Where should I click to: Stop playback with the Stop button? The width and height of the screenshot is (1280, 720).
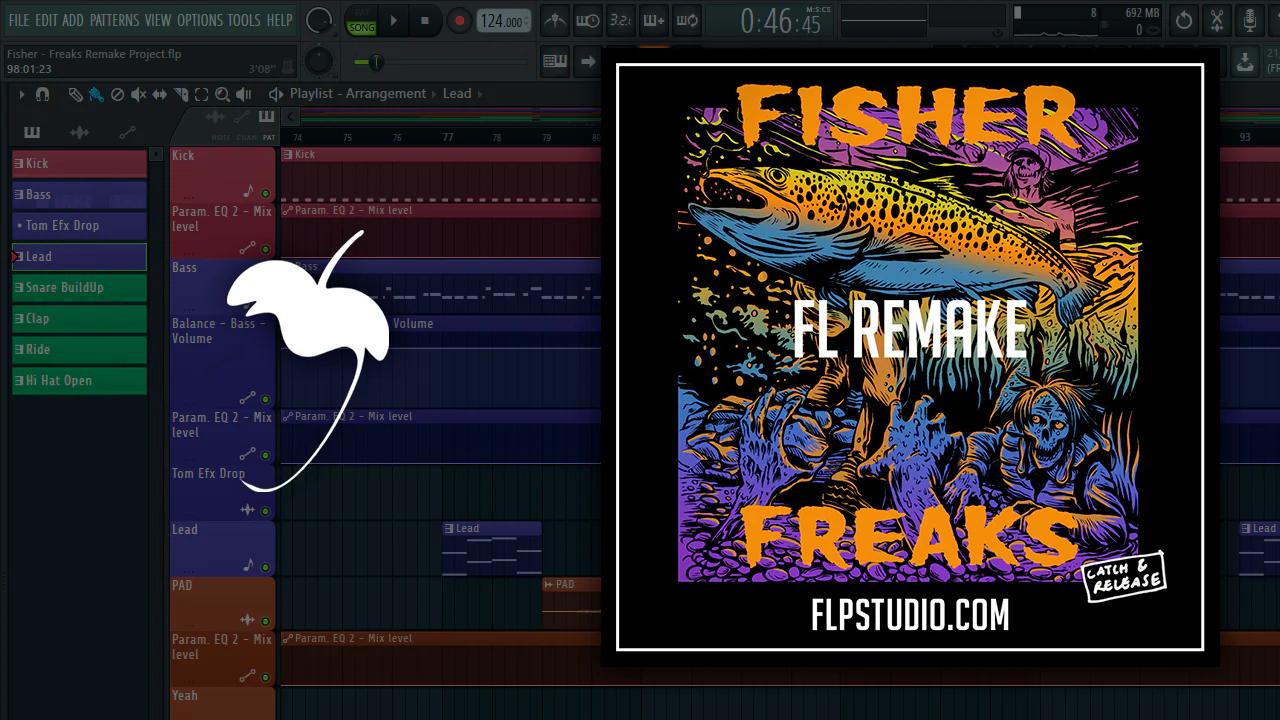click(425, 20)
